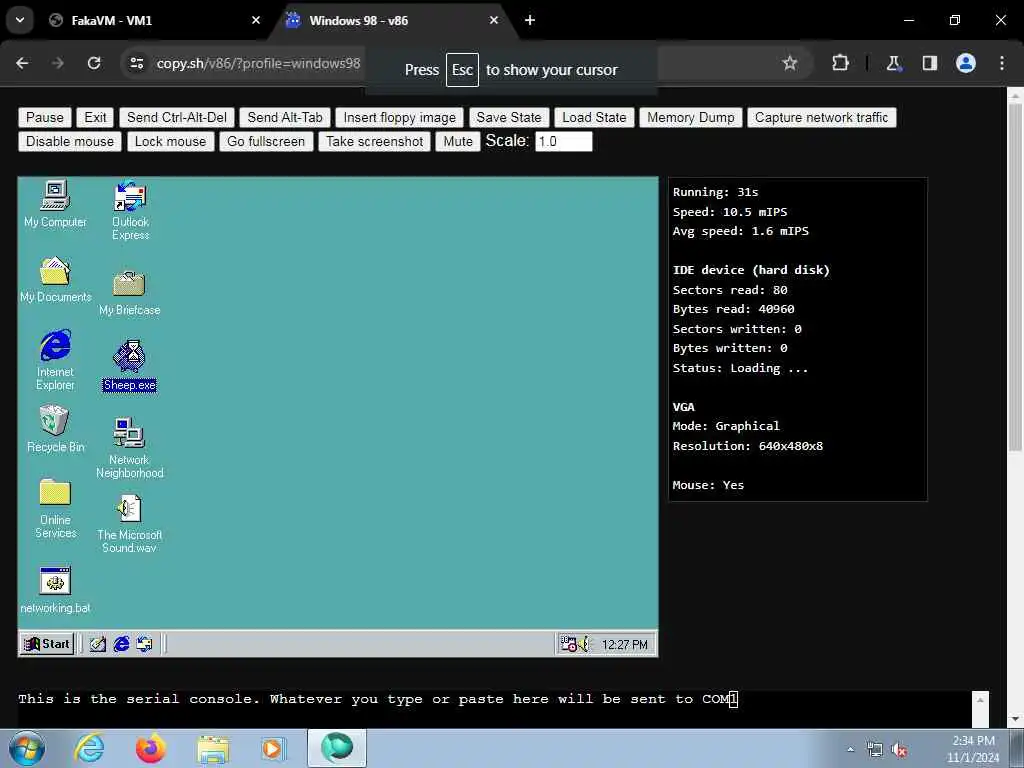Launch Internet Explorer from quick launch
Image resolution: width=1024 pixels, height=768 pixels.
pyautogui.click(x=121, y=645)
